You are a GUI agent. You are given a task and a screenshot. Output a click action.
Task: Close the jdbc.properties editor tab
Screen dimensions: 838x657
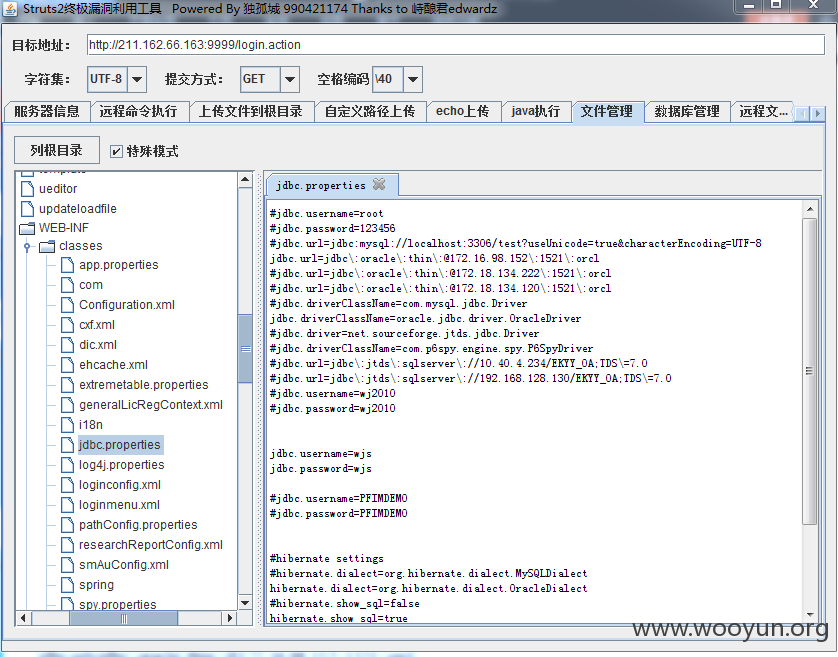tap(379, 184)
